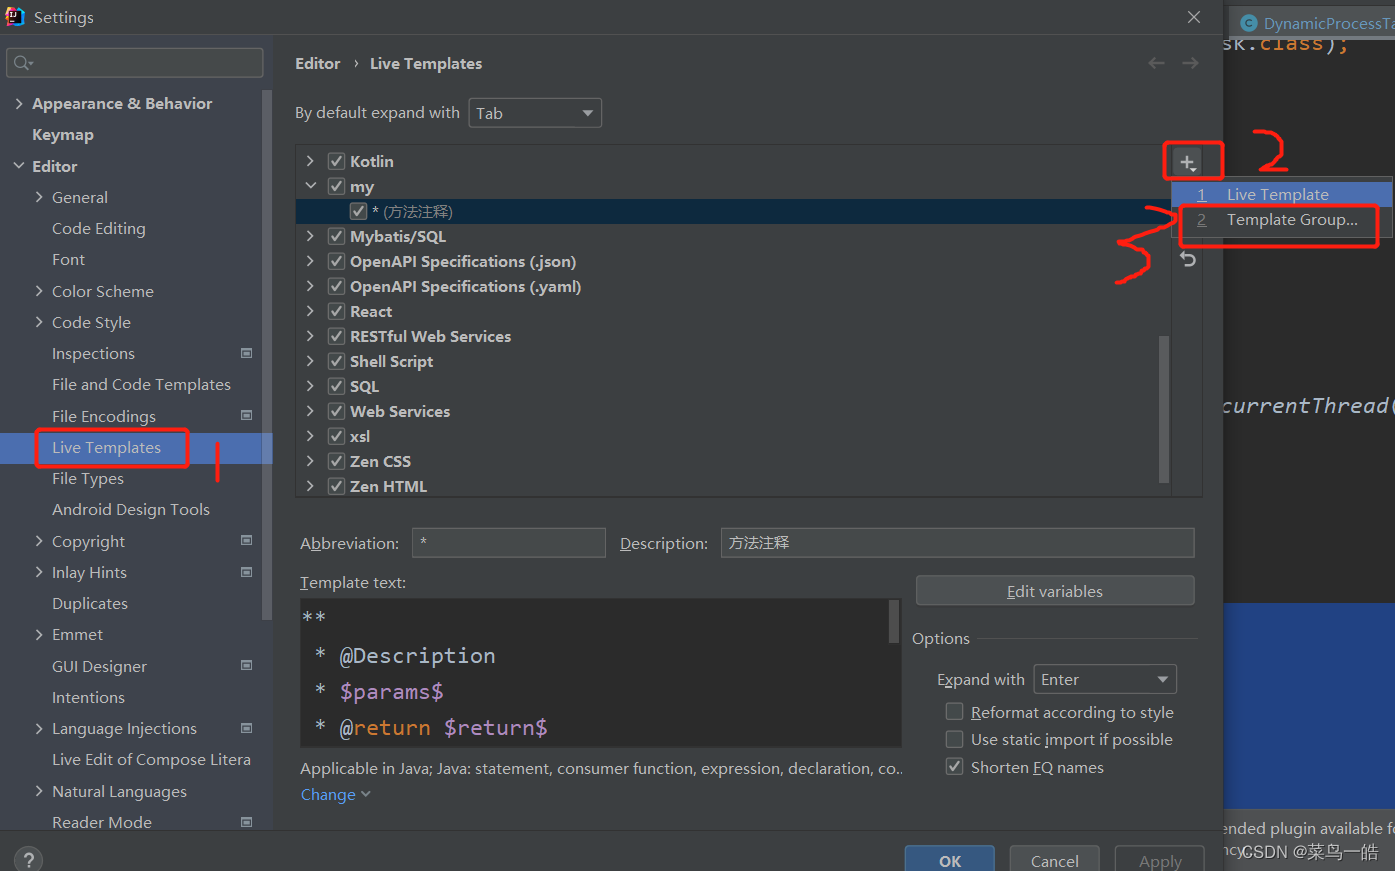1395x871 pixels.
Task: Click the OK button
Action: (950, 860)
